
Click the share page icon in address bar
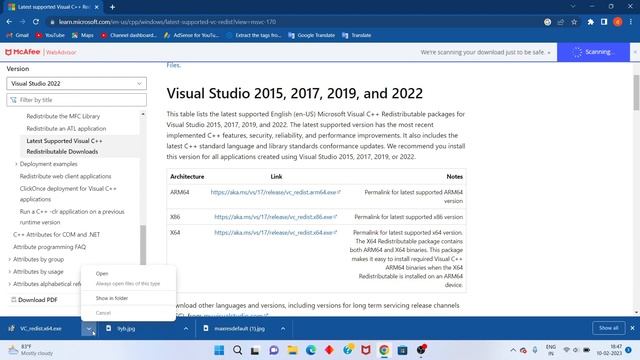[x=561, y=22]
